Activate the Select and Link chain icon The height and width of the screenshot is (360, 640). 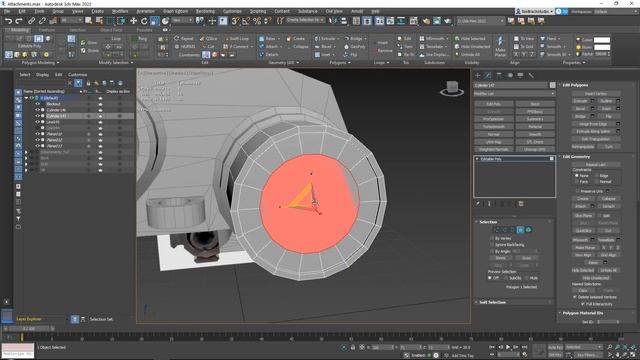click(31, 20)
